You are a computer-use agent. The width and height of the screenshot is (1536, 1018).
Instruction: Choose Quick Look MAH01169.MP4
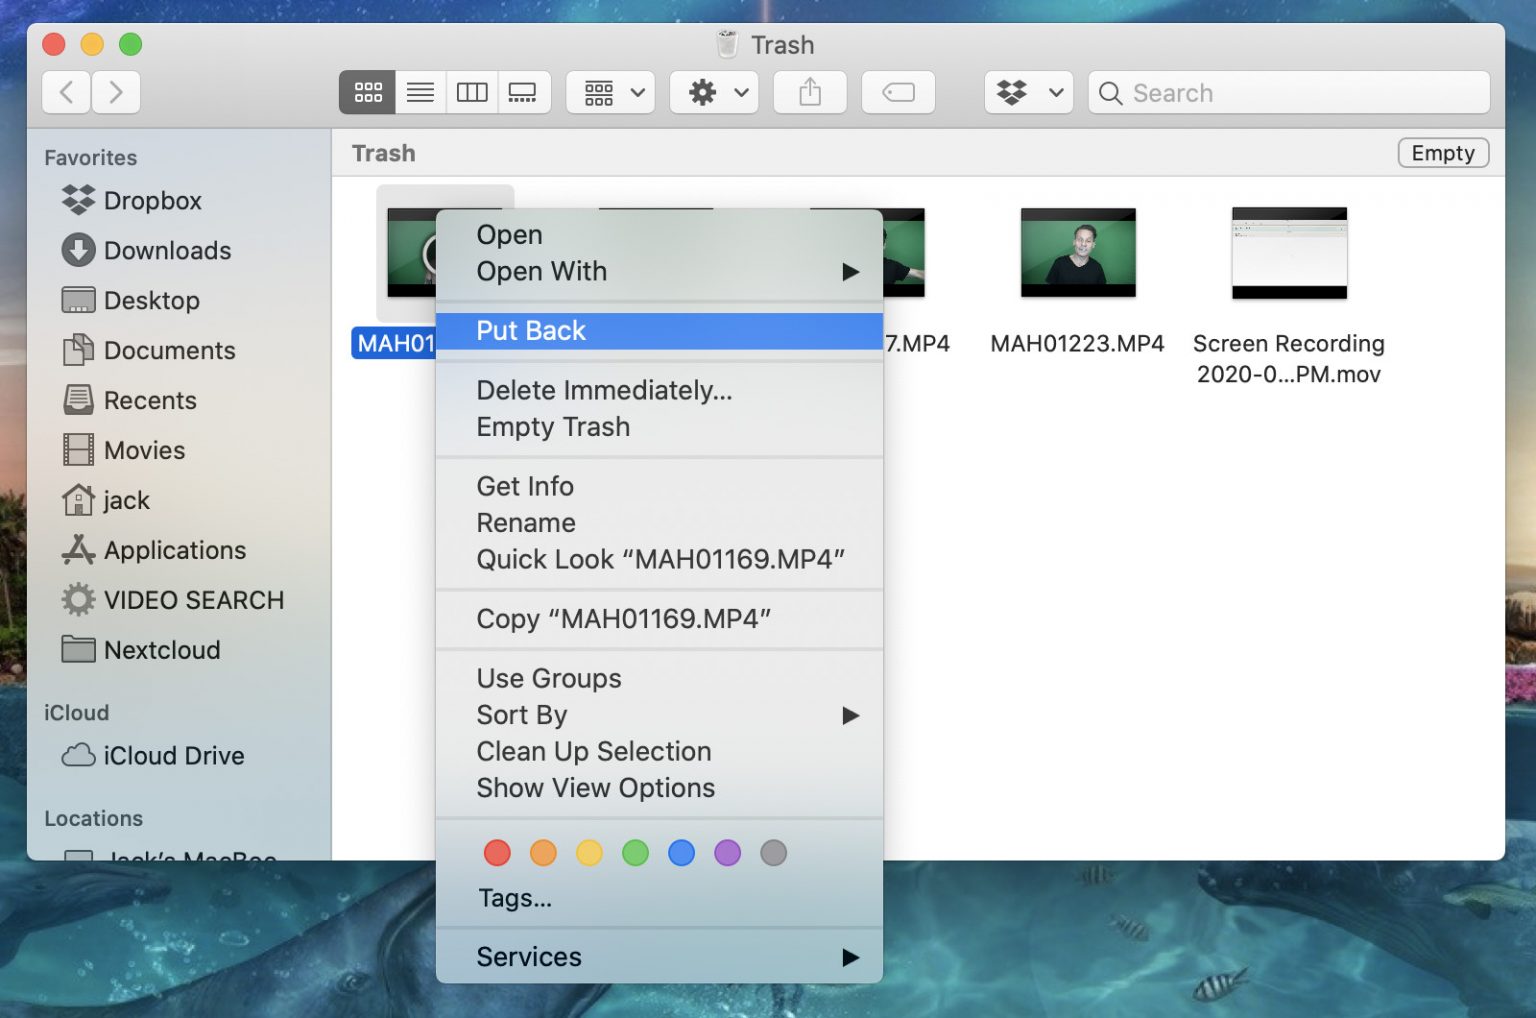660,559
